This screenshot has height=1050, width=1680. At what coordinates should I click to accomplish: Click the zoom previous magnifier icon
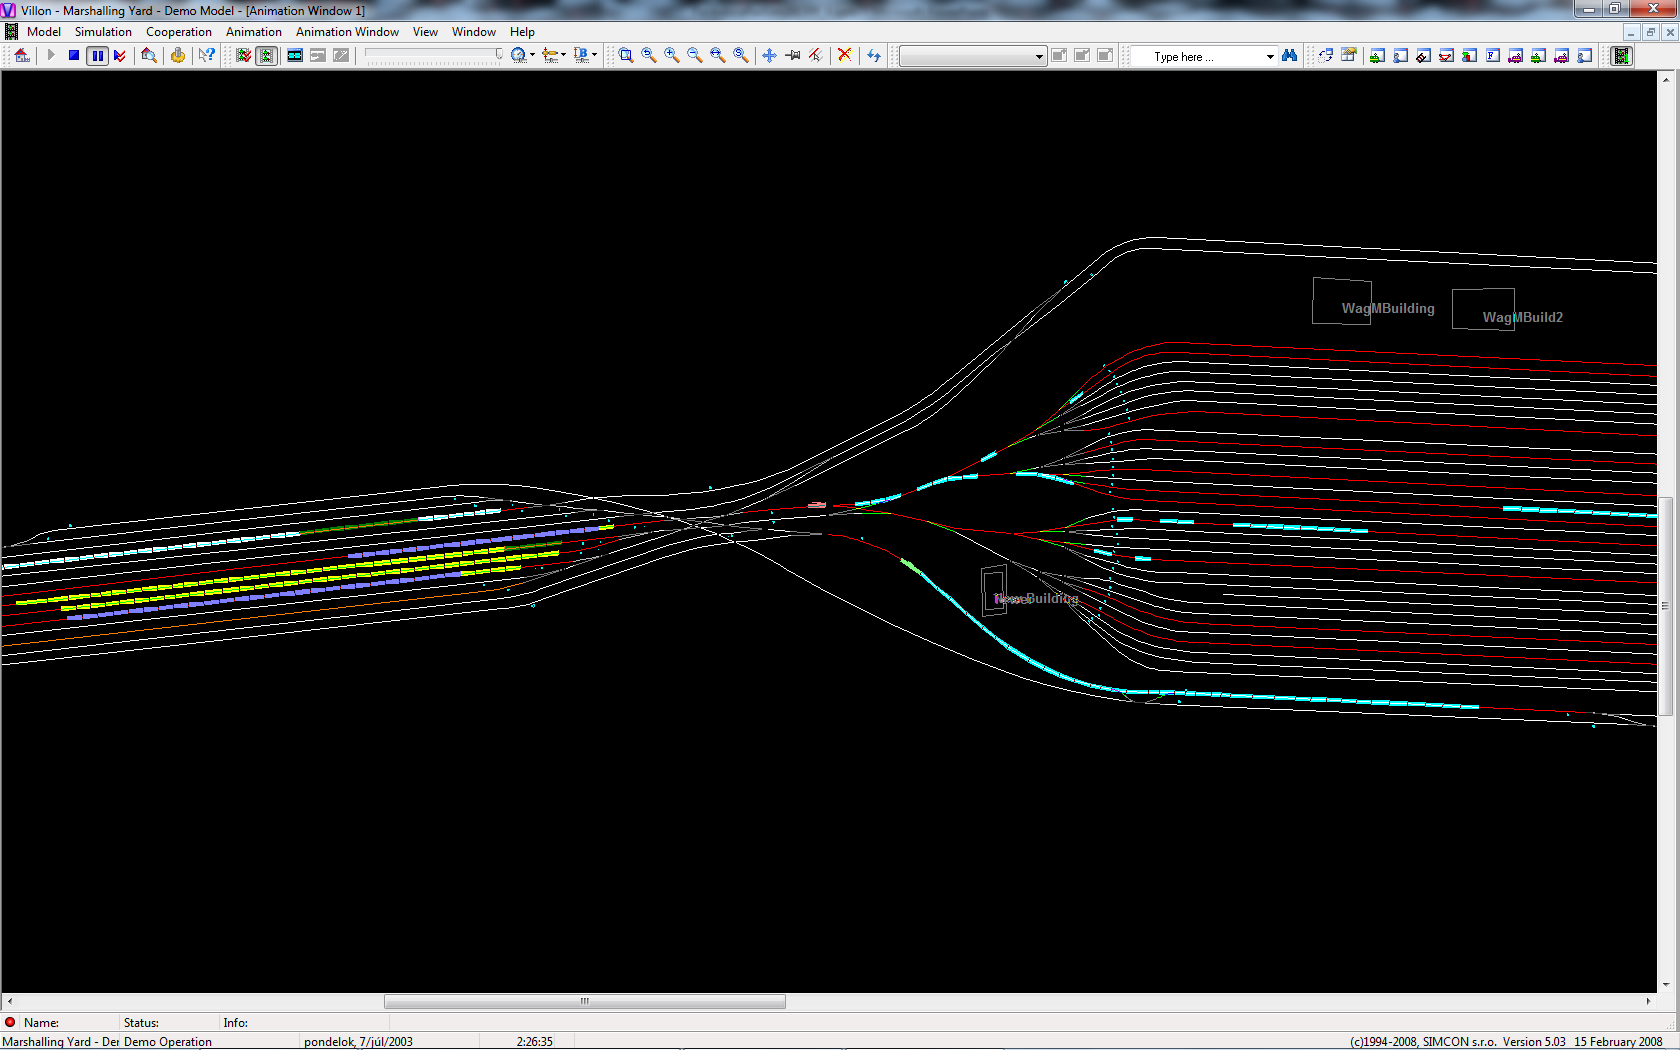[x=649, y=56]
